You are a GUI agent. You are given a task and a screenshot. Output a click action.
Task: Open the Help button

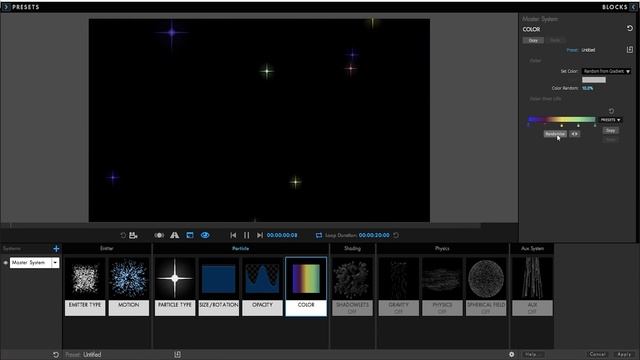pyautogui.click(x=533, y=354)
